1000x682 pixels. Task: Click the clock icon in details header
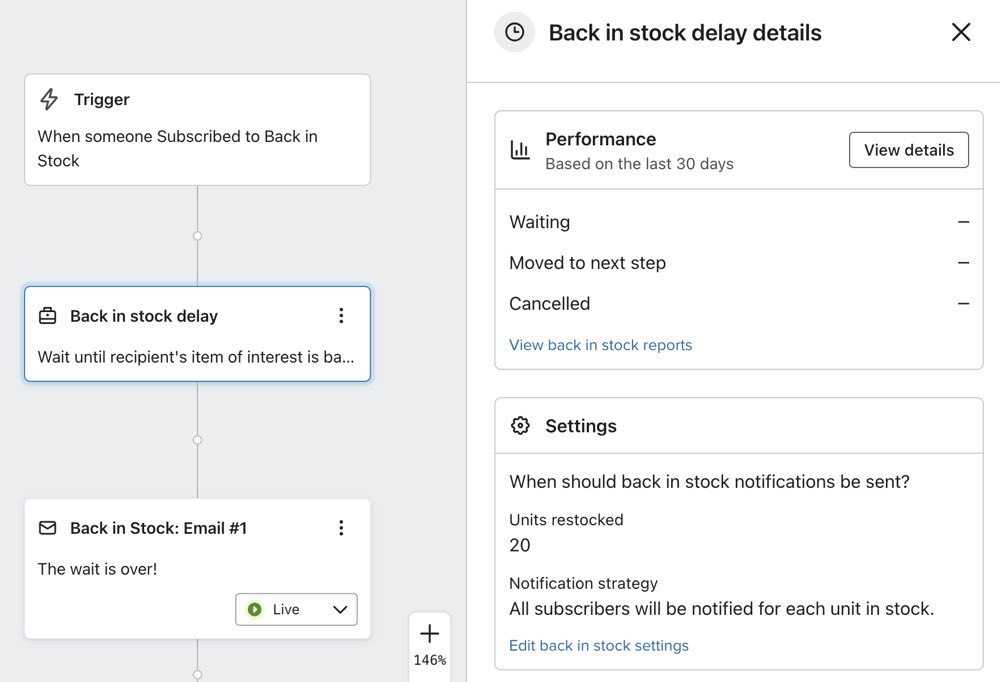514,33
